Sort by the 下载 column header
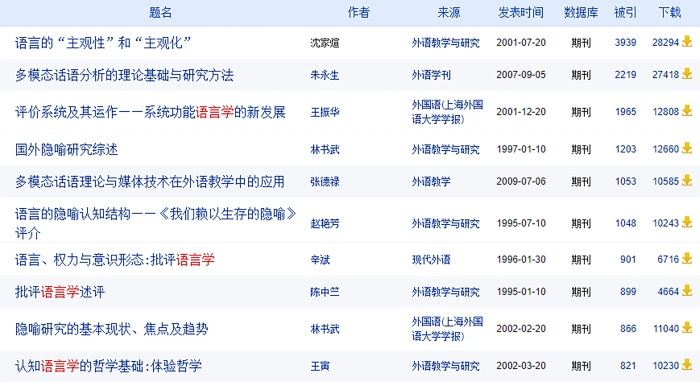This screenshot has height=382, width=700. pyautogui.click(x=670, y=12)
